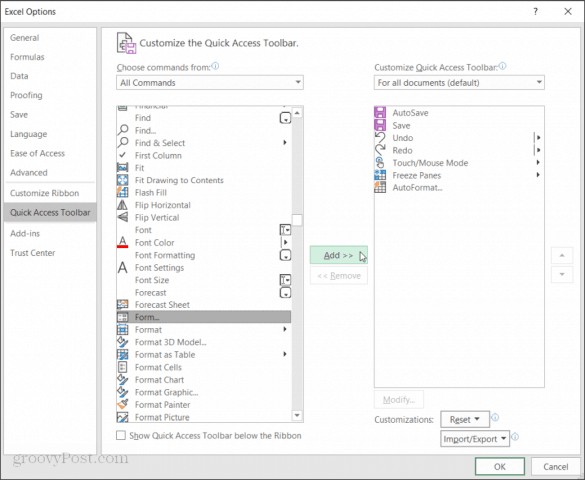Open the Proofing options tab

point(26,95)
